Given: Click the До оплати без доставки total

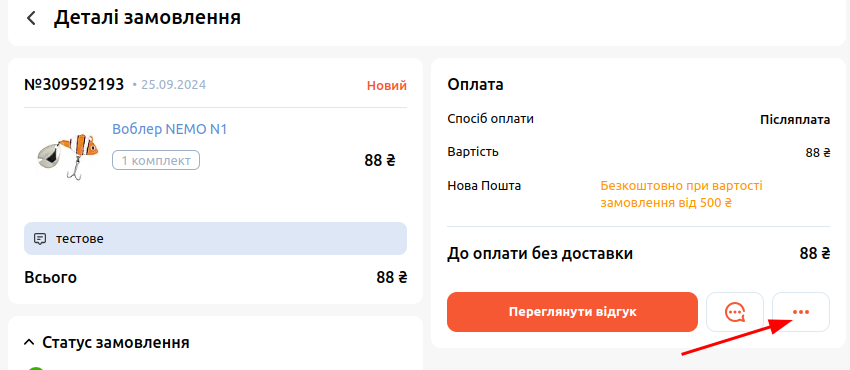Looking at the screenshot, I should 540,253.
